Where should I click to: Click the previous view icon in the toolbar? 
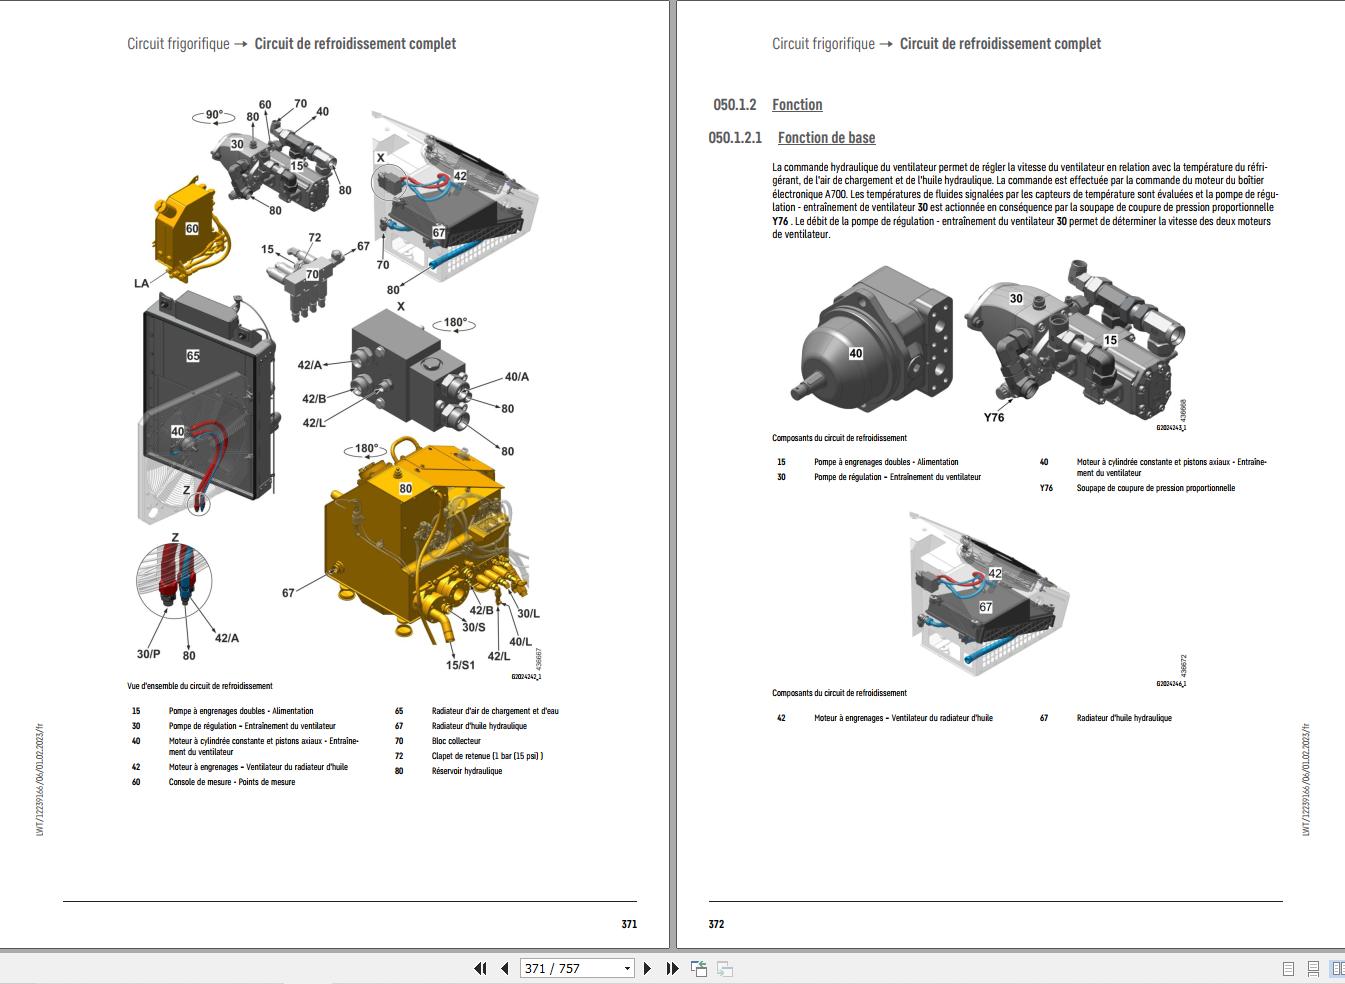[x=697, y=968]
